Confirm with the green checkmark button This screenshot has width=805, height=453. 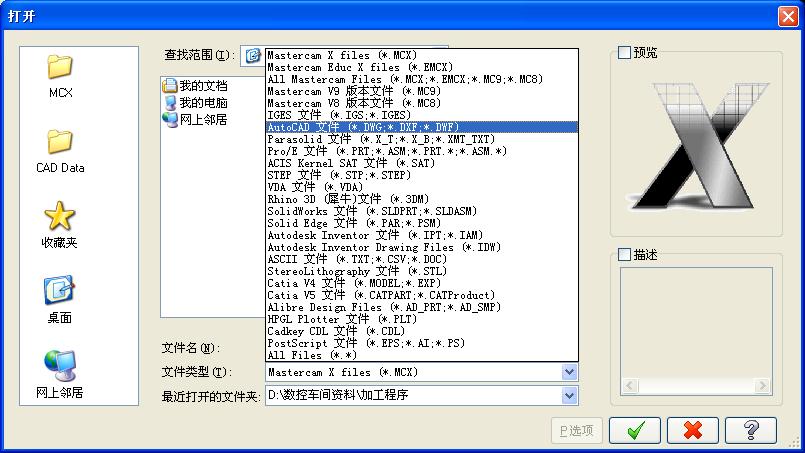pos(635,430)
